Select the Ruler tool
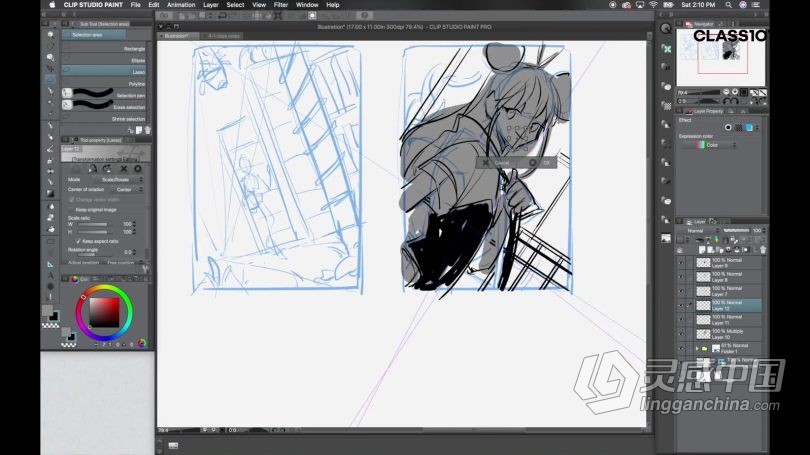The height and width of the screenshot is (455, 810). pos(50,264)
